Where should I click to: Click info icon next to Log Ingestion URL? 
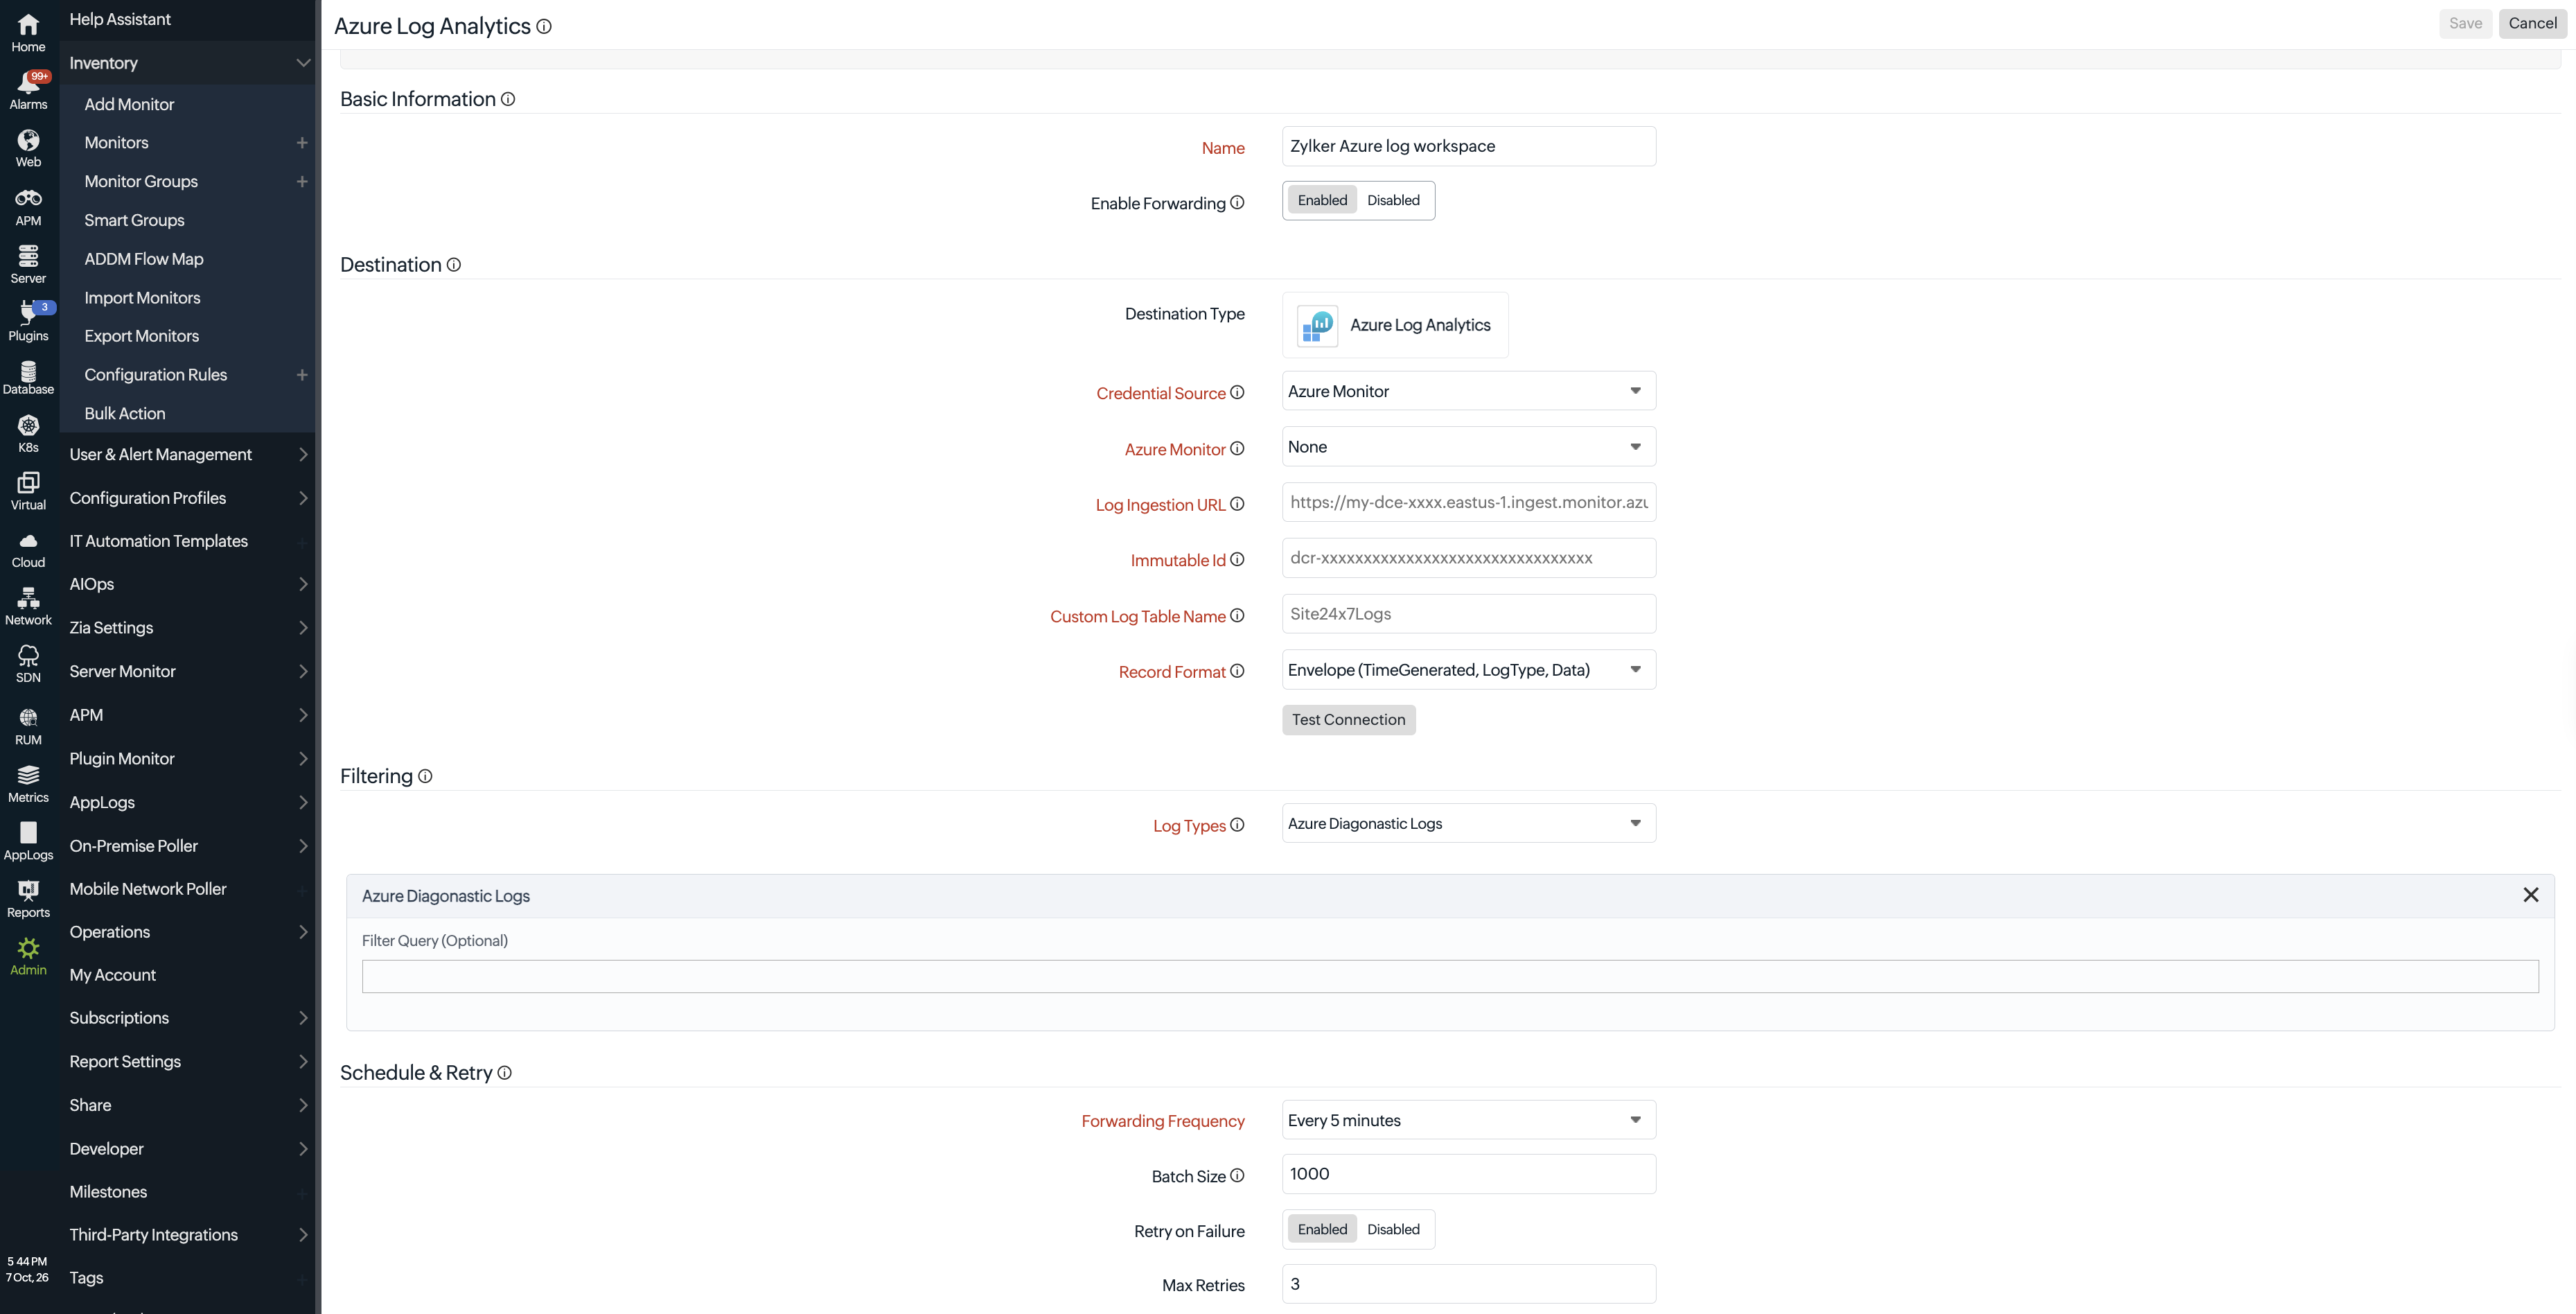(x=1237, y=504)
